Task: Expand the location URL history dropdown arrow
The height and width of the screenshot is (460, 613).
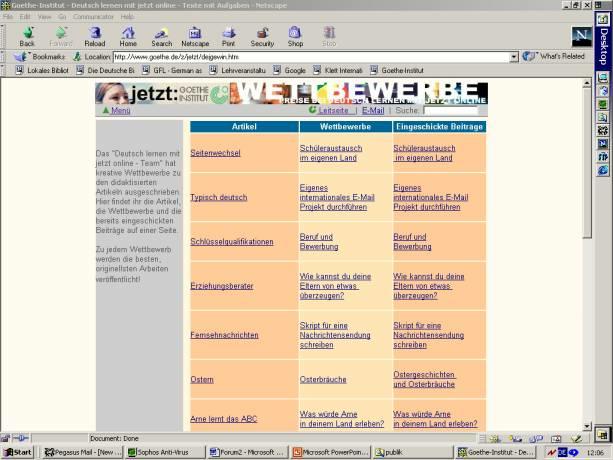Action: click(x=514, y=57)
